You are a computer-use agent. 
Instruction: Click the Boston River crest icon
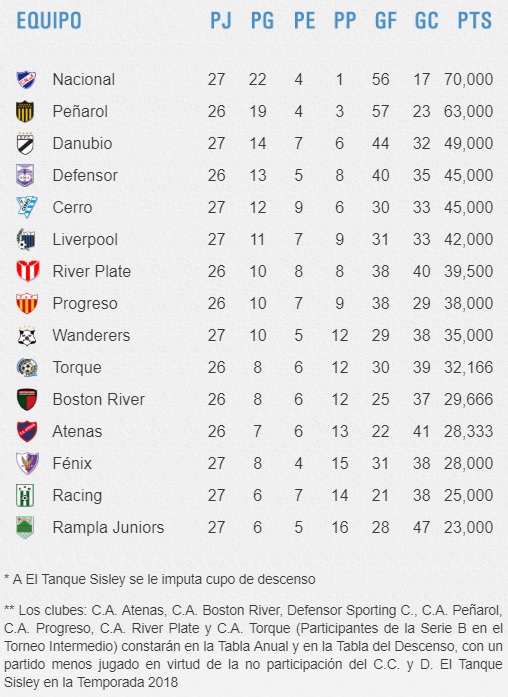(x=26, y=399)
